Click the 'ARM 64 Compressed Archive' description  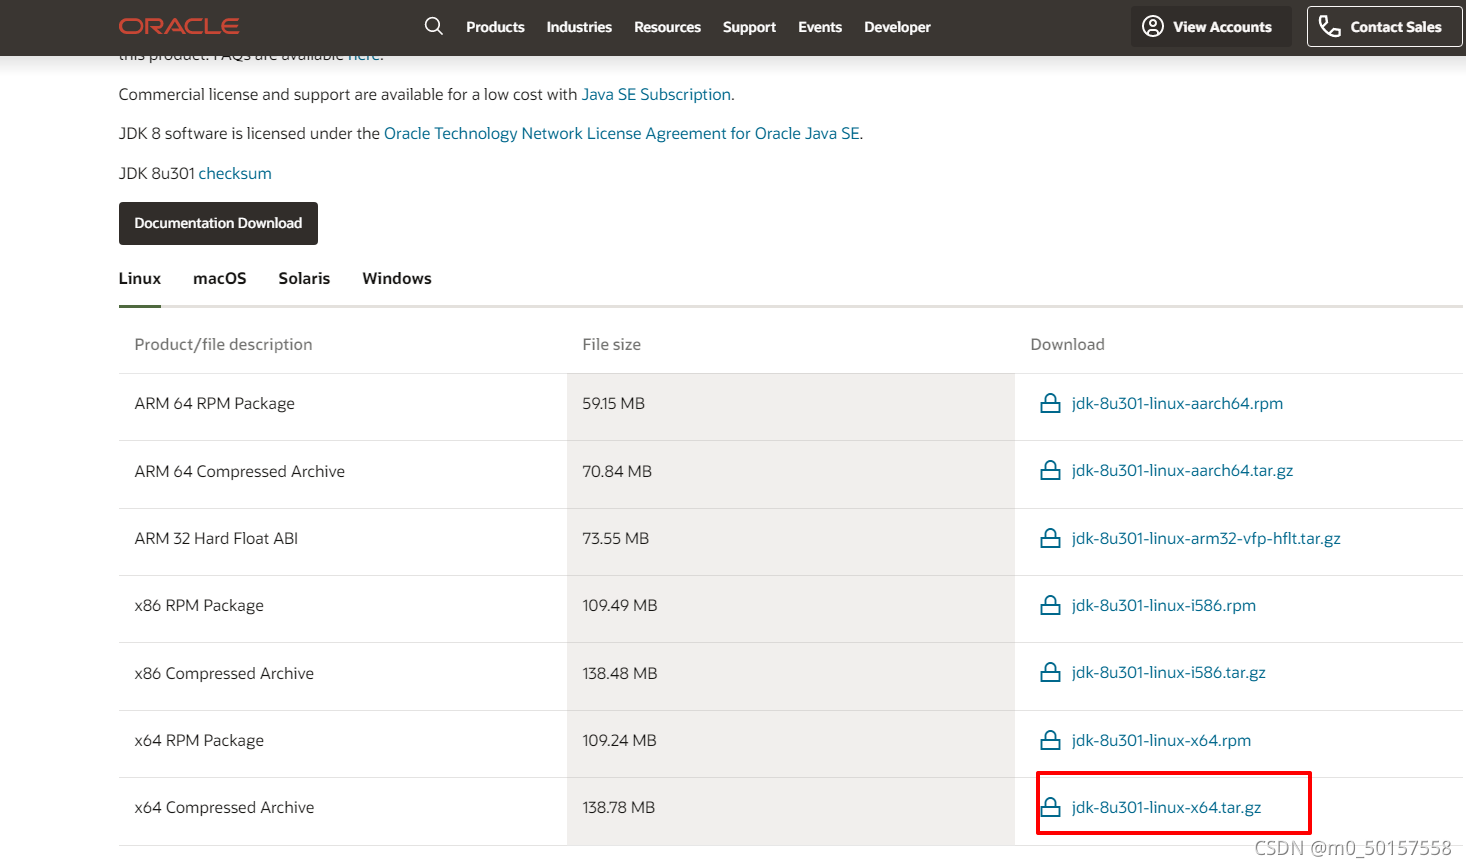click(x=240, y=471)
